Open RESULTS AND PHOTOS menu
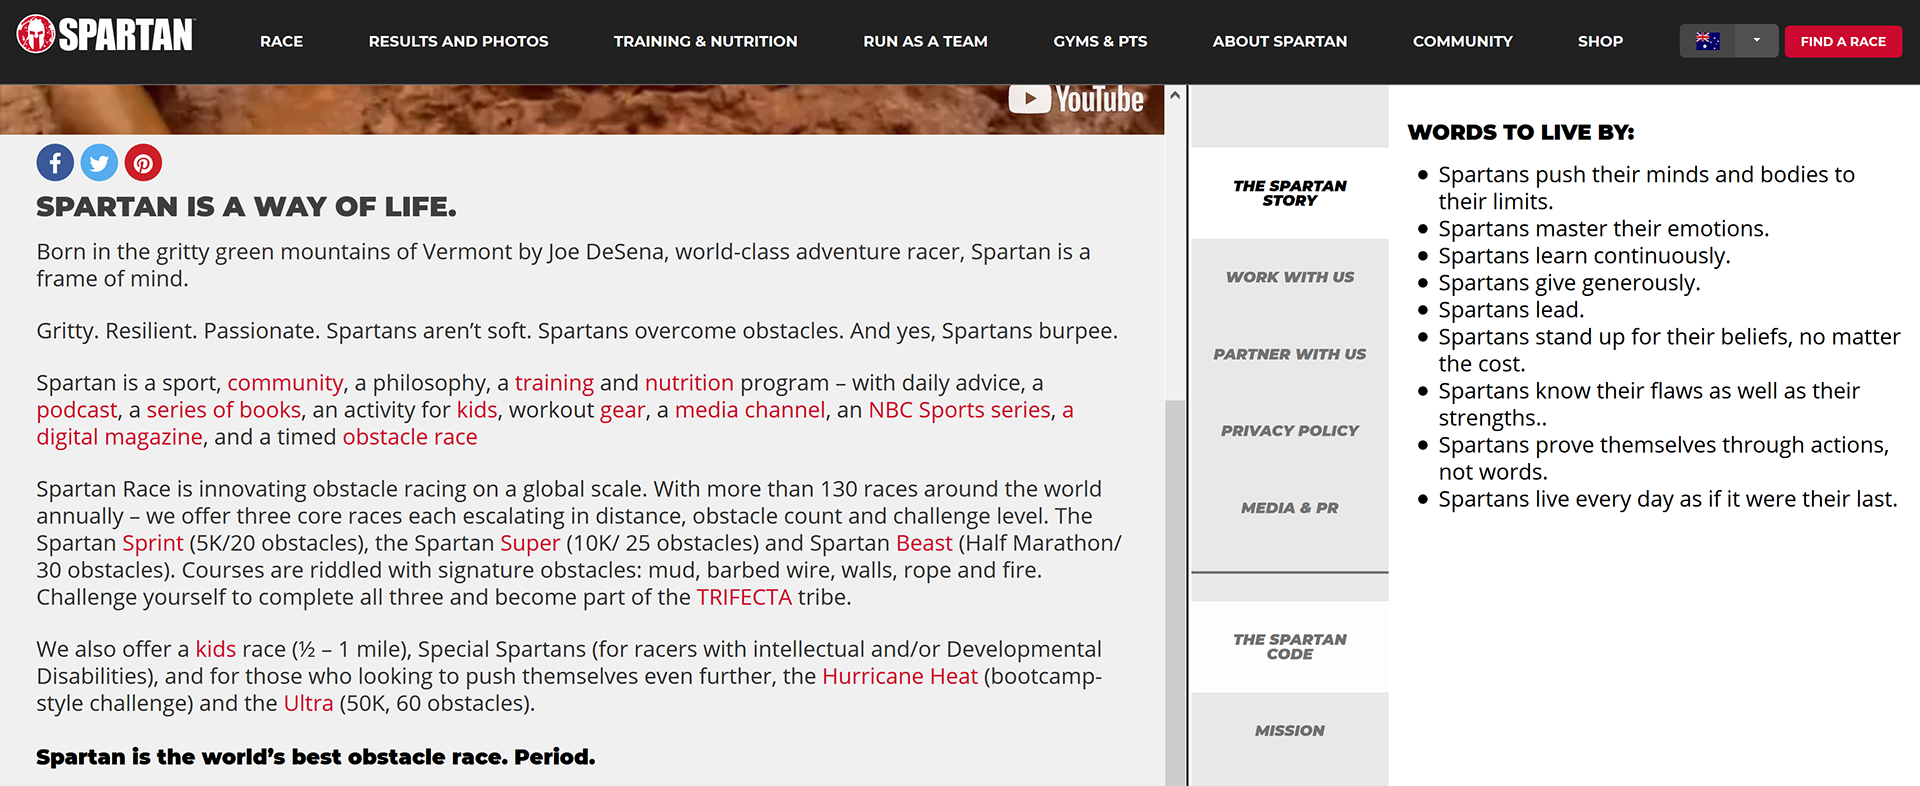This screenshot has width=1920, height=786. (x=458, y=41)
